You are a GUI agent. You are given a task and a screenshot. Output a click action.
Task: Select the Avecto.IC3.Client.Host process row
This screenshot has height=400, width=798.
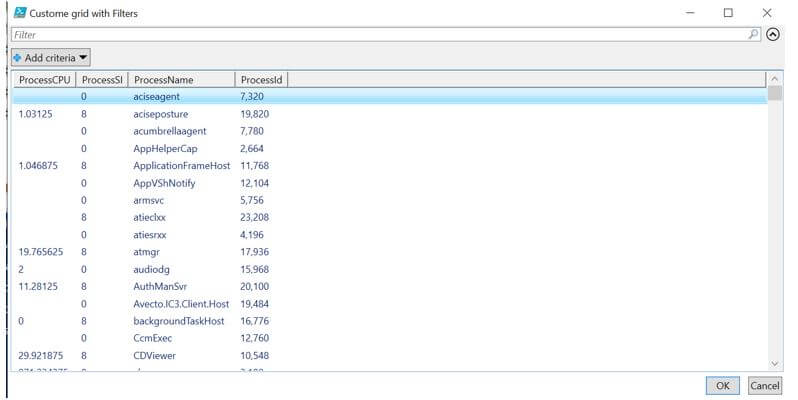(x=390, y=304)
